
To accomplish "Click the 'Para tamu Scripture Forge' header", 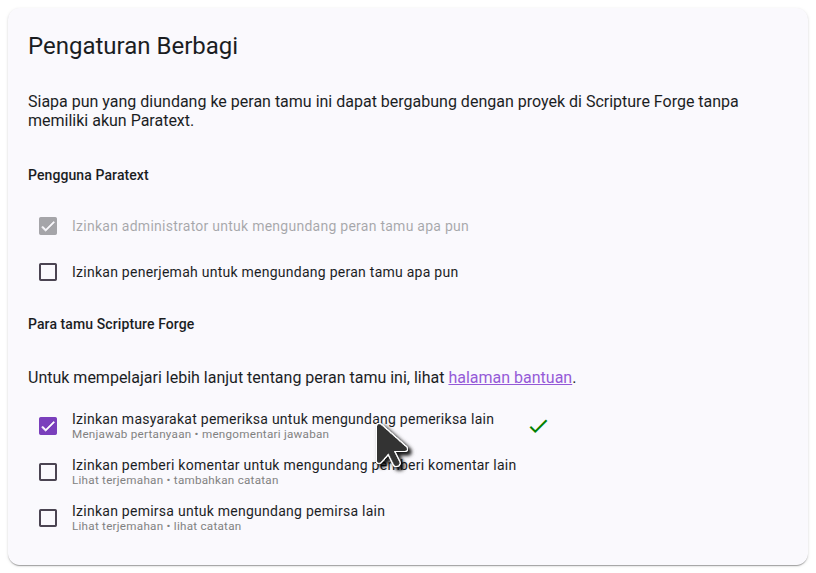I will point(111,324).
